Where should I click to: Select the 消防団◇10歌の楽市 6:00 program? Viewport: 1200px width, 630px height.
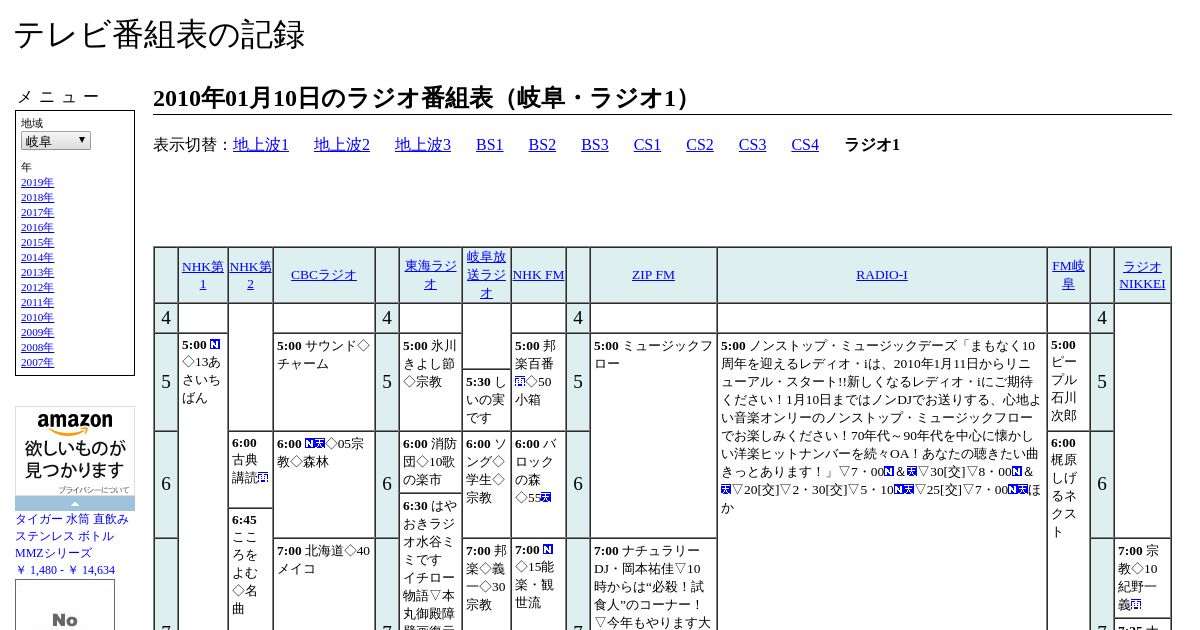click(431, 461)
